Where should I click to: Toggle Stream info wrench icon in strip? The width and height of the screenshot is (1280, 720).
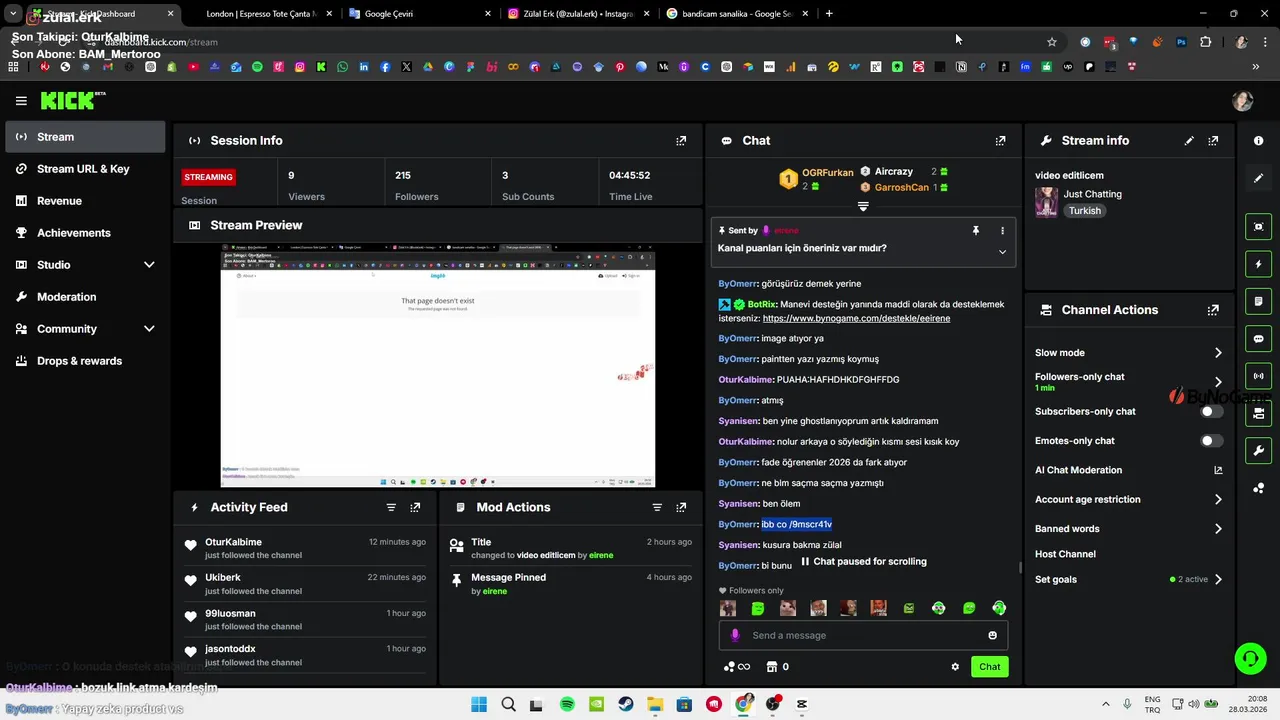click(x=1258, y=451)
